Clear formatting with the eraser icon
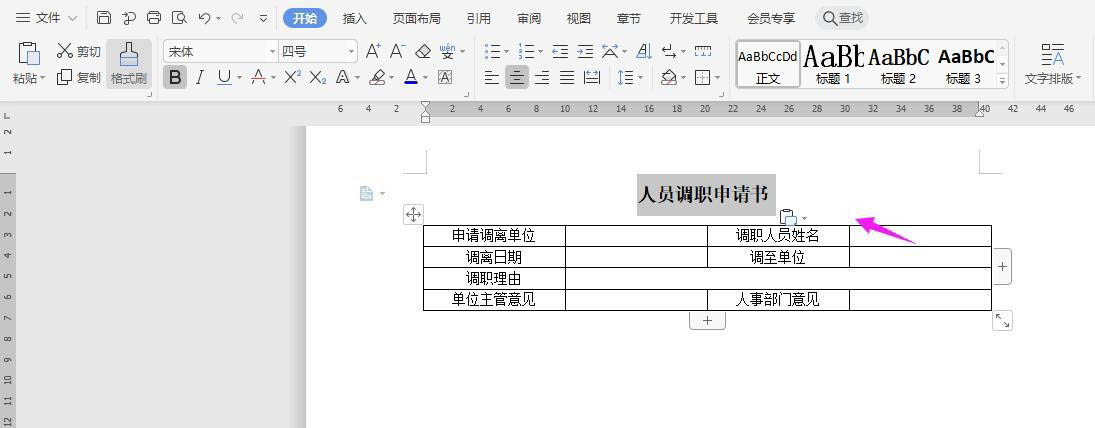The height and width of the screenshot is (428, 1095). click(422, 51)
